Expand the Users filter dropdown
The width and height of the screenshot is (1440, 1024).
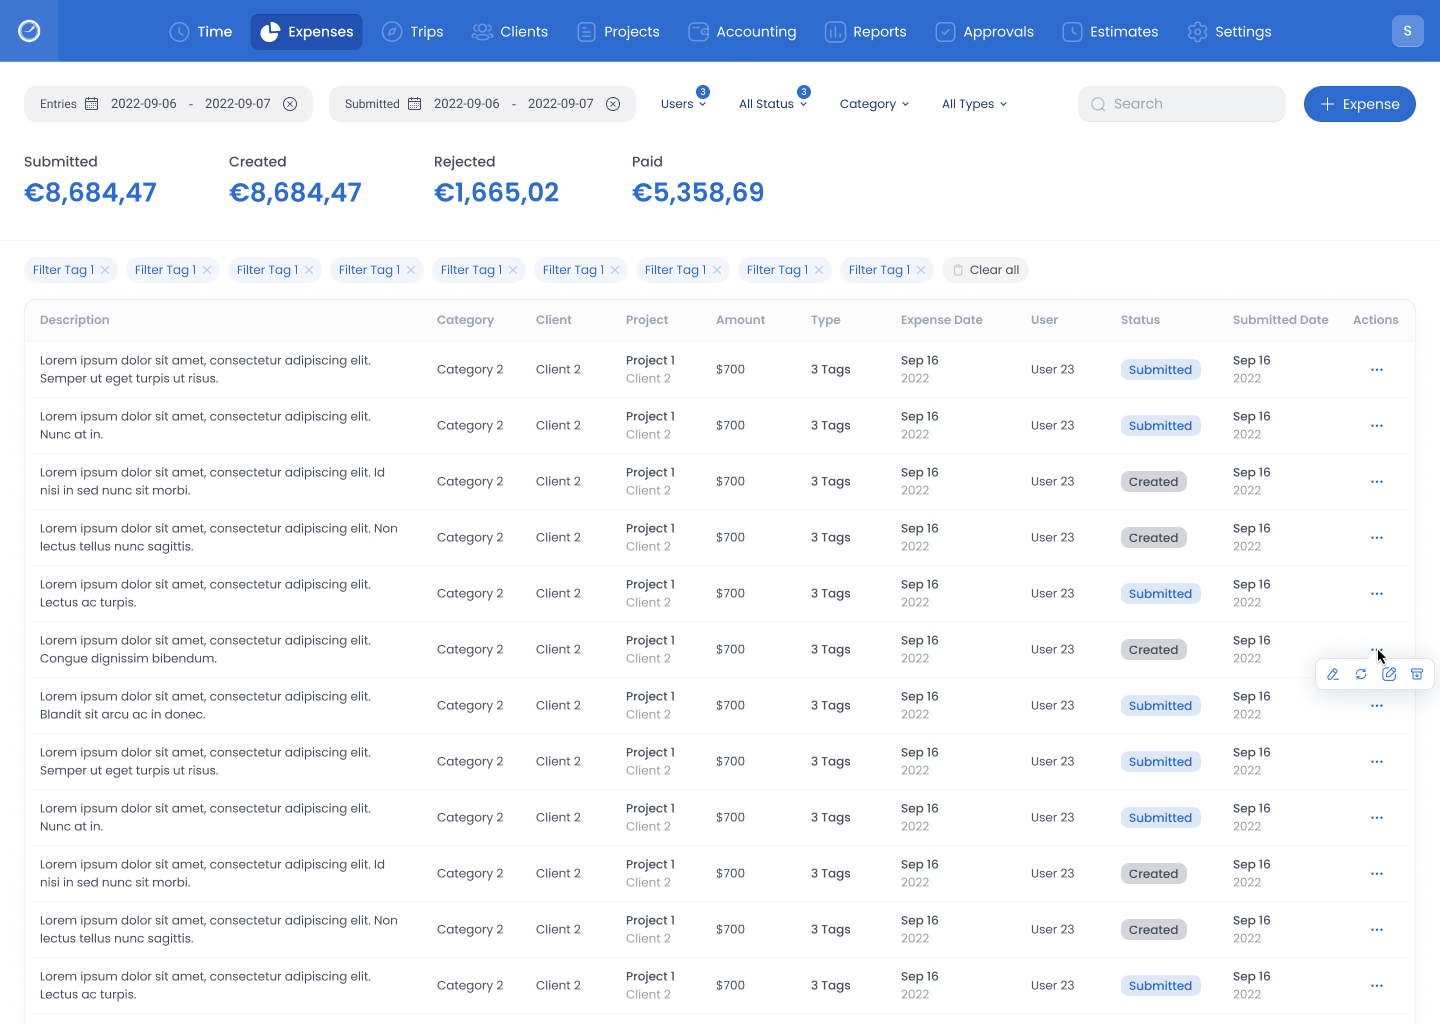pyautogui.click(x=684, y=104)
